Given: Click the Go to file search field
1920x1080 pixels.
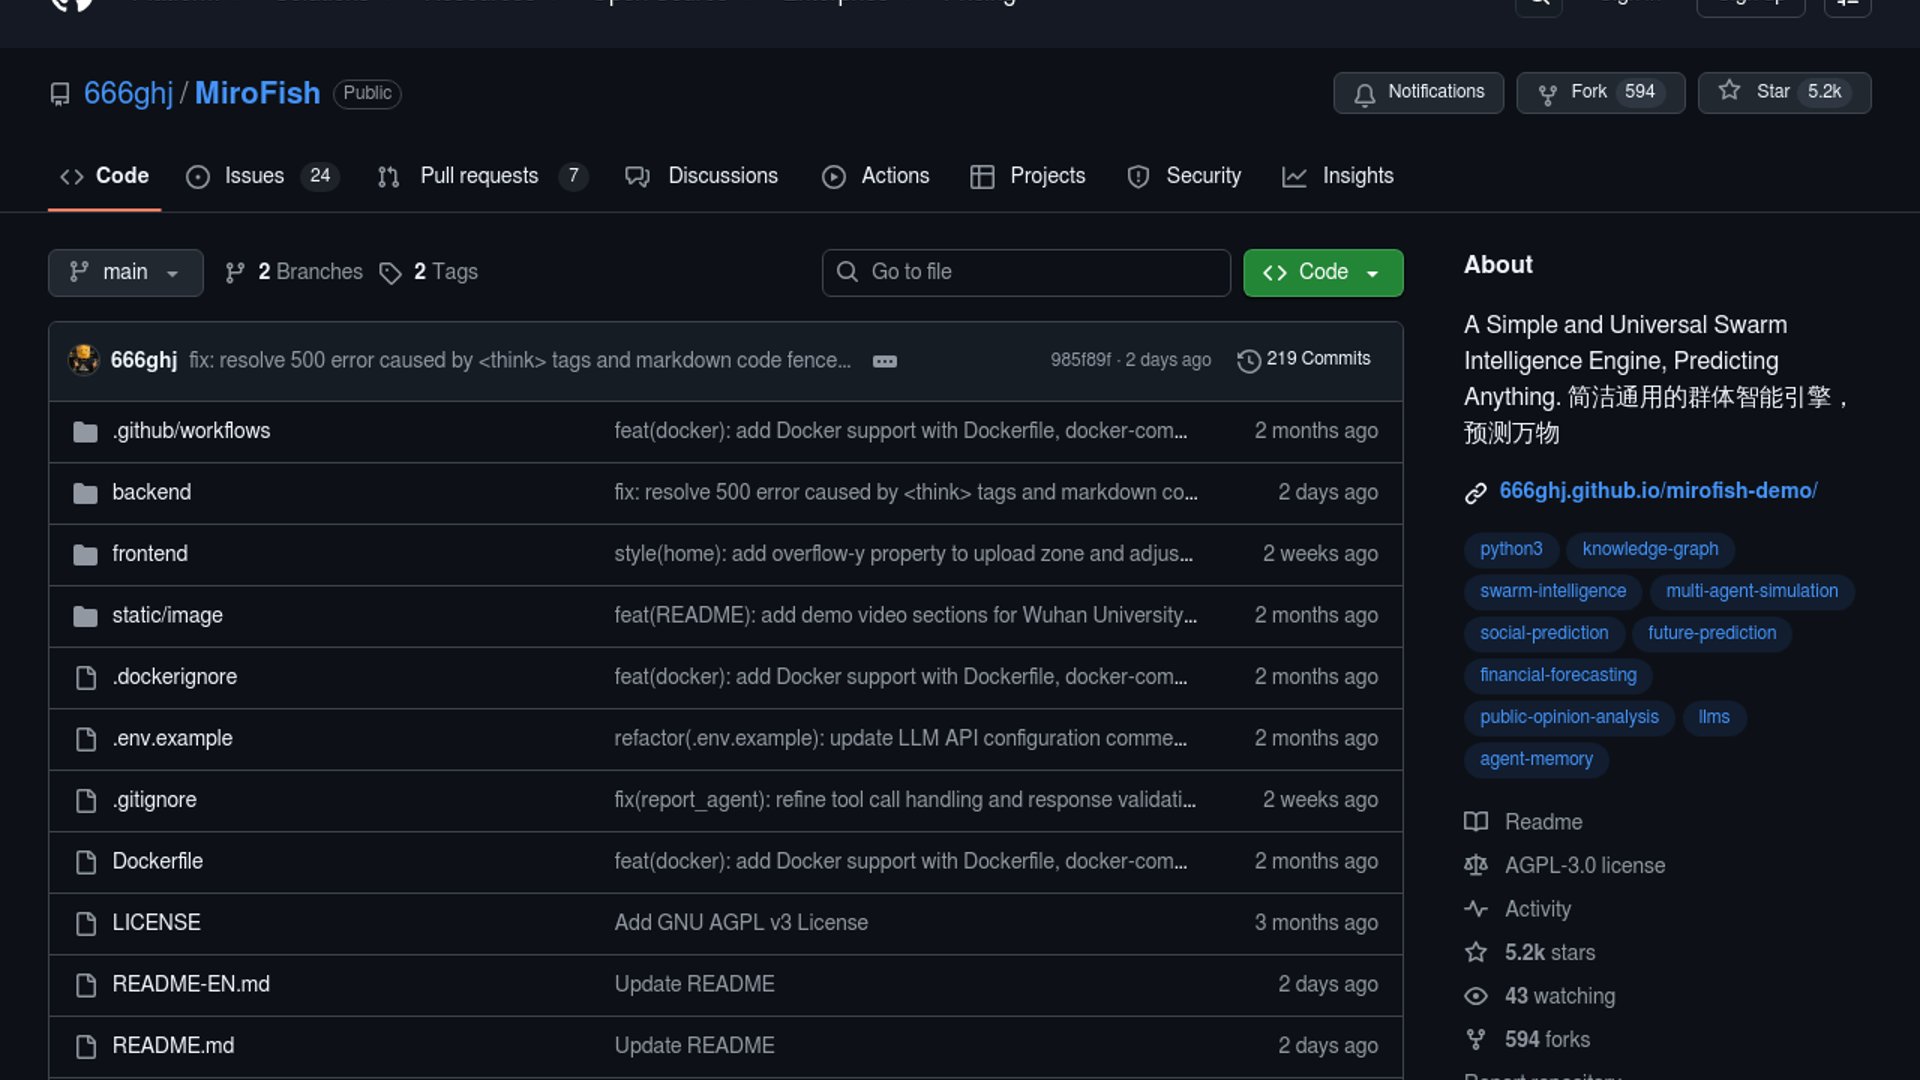Looking at the screenshot, I should 1026,272.
